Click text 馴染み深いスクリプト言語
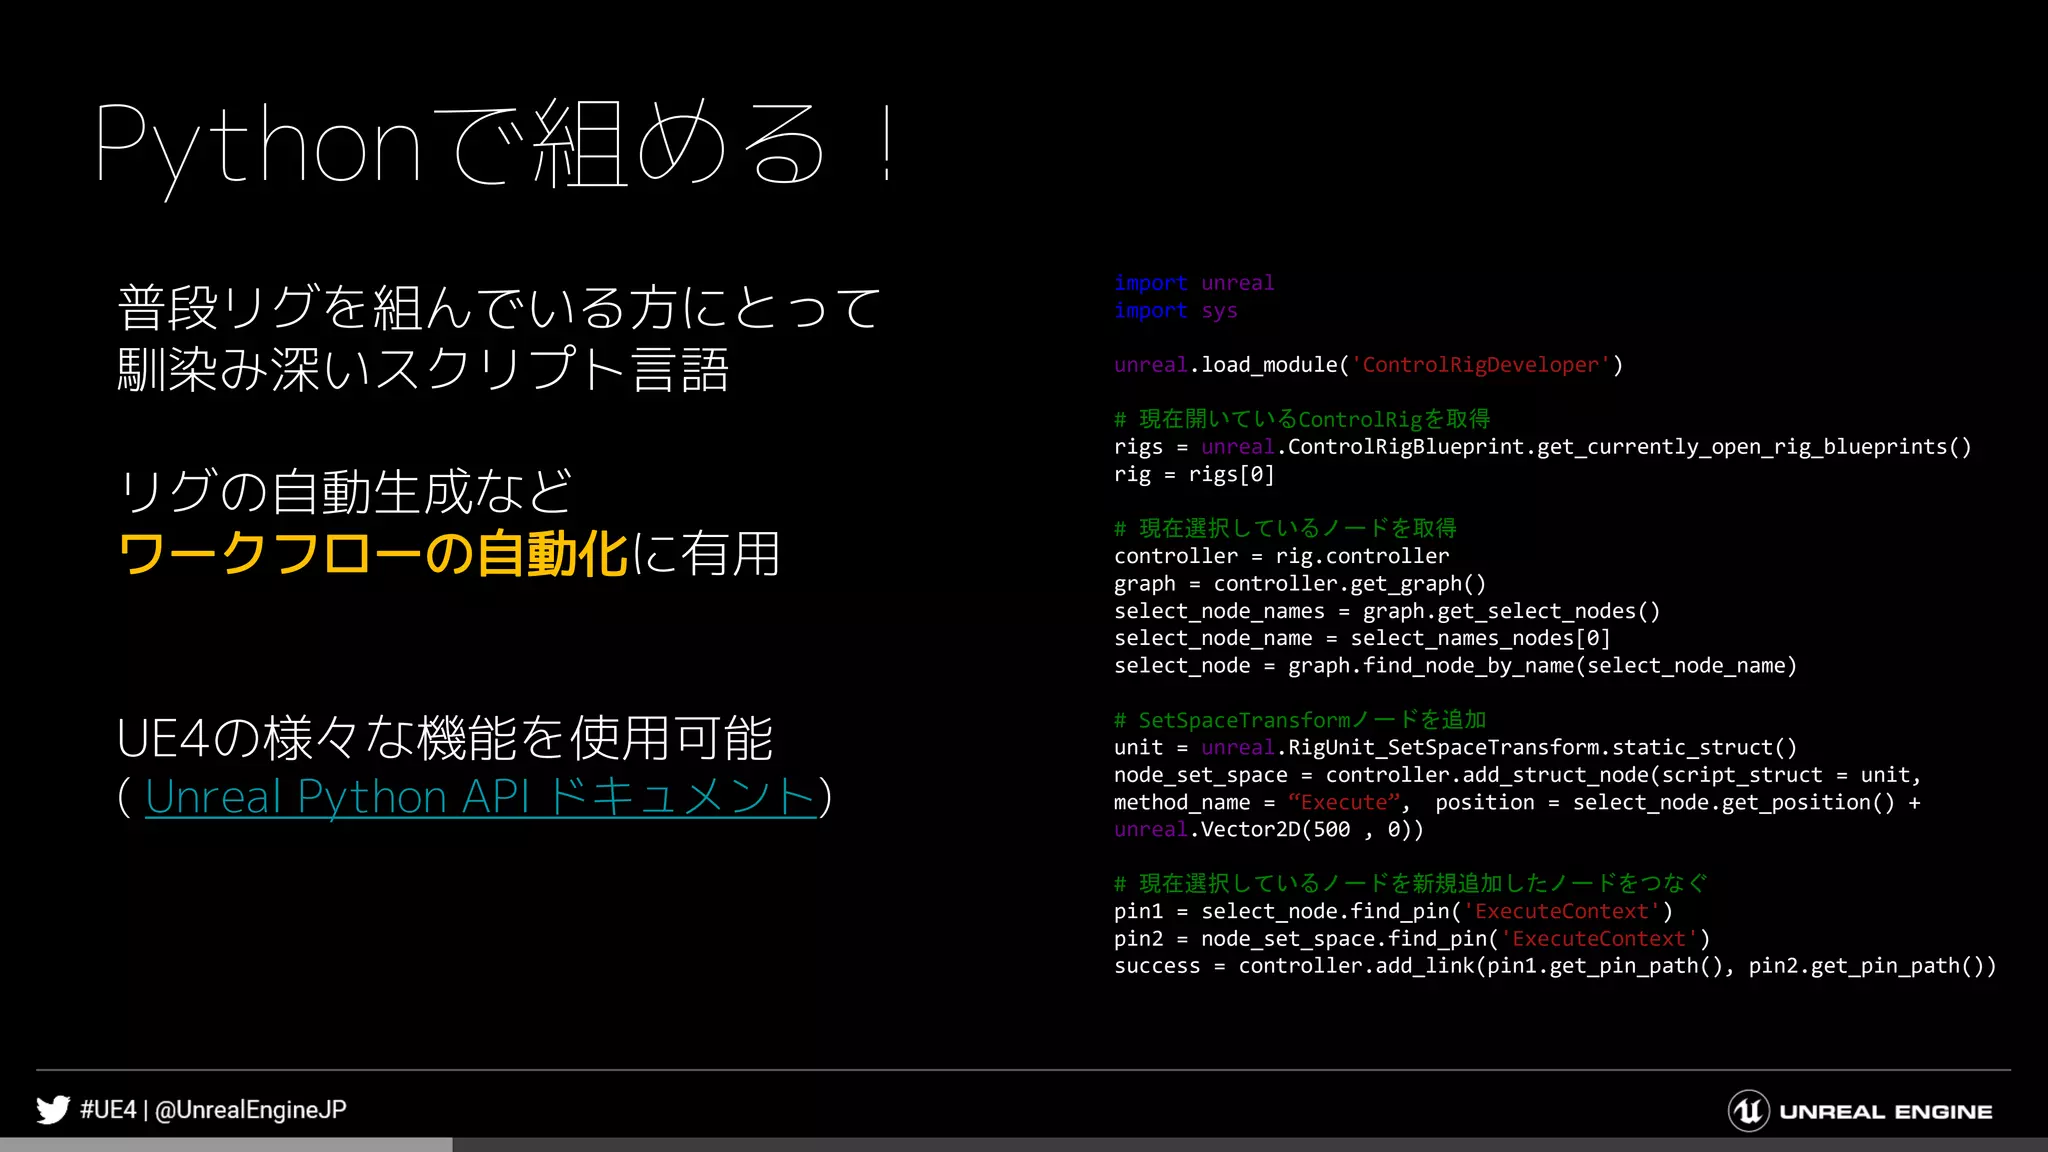Screen dimensions: 2048x1152 click(423, 369)
